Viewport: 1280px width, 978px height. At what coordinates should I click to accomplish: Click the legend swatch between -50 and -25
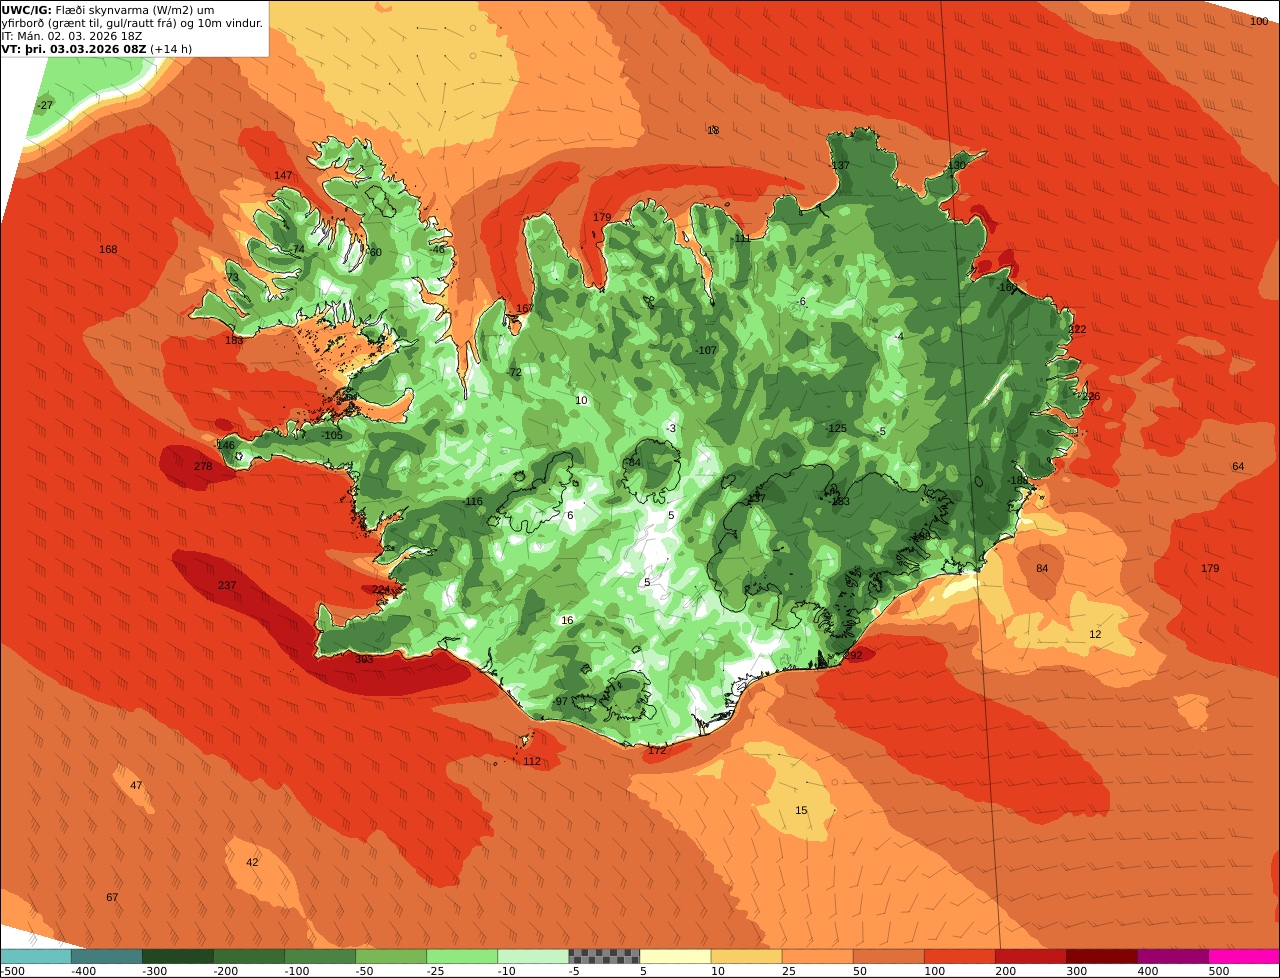click(391, 956)
